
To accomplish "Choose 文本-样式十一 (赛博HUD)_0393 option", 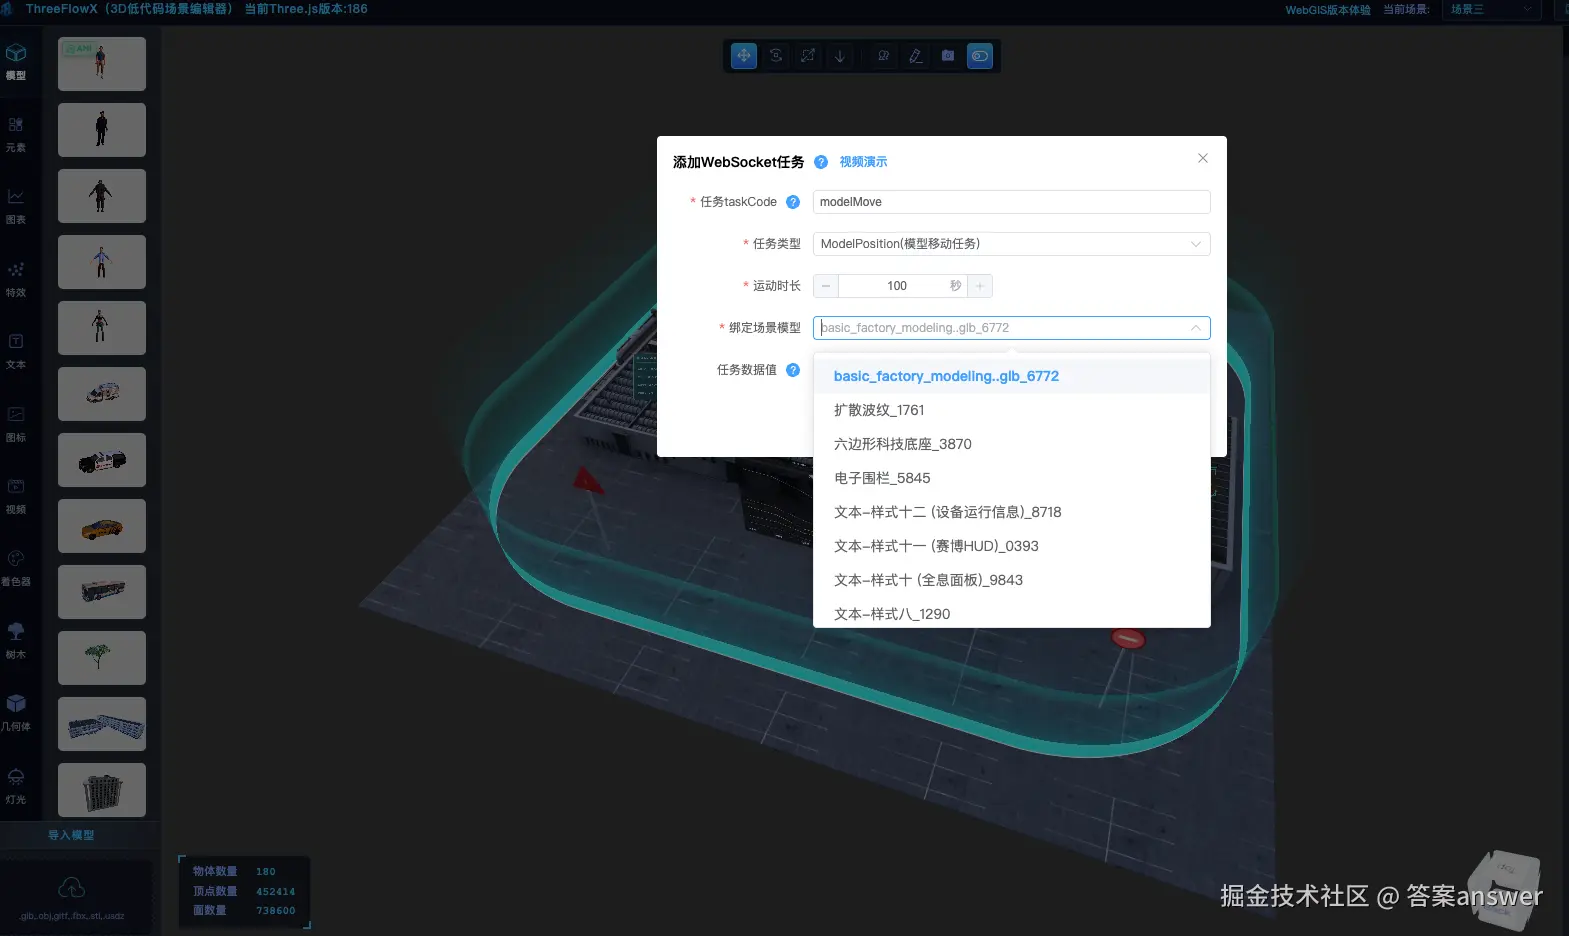I will 1012,546.
